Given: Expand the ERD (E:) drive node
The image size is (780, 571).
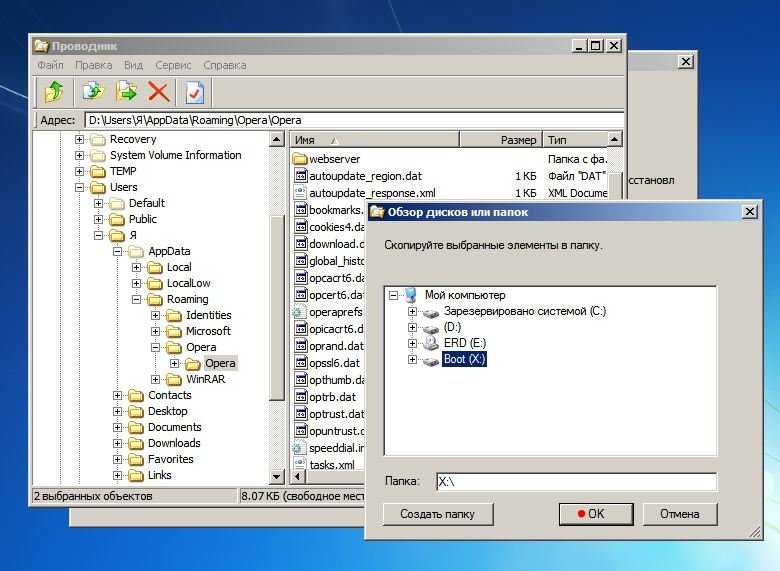Looking at the screenshot, I should coord(412,343).
